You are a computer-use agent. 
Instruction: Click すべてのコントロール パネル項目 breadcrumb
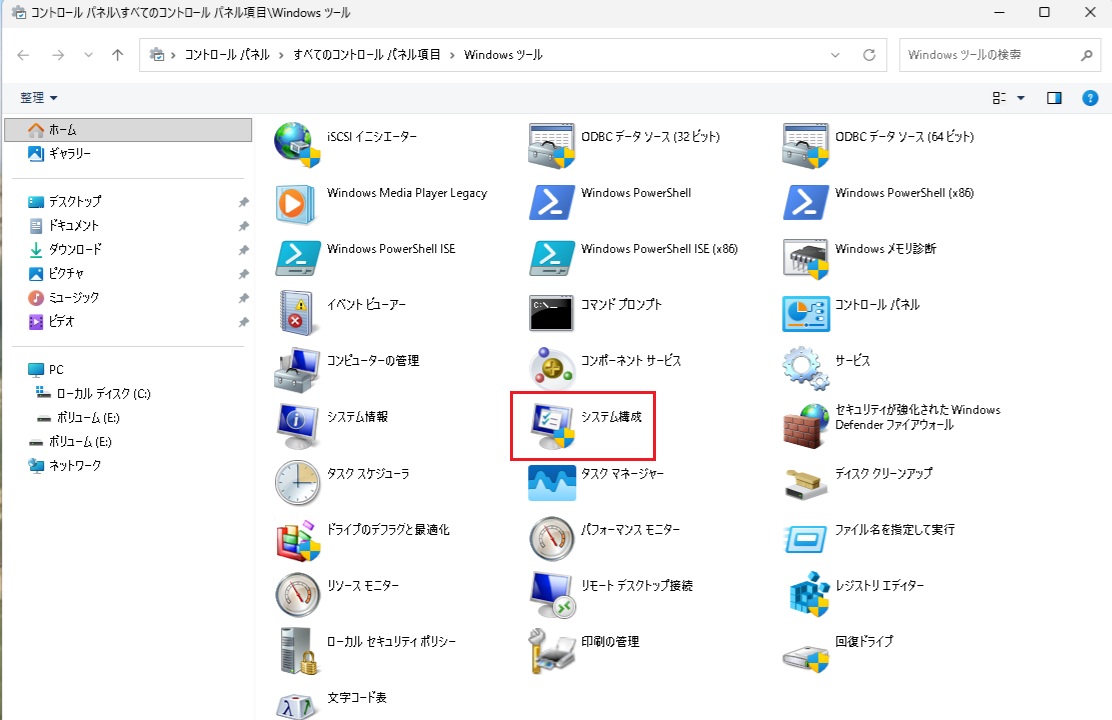[x=367, y=55]
